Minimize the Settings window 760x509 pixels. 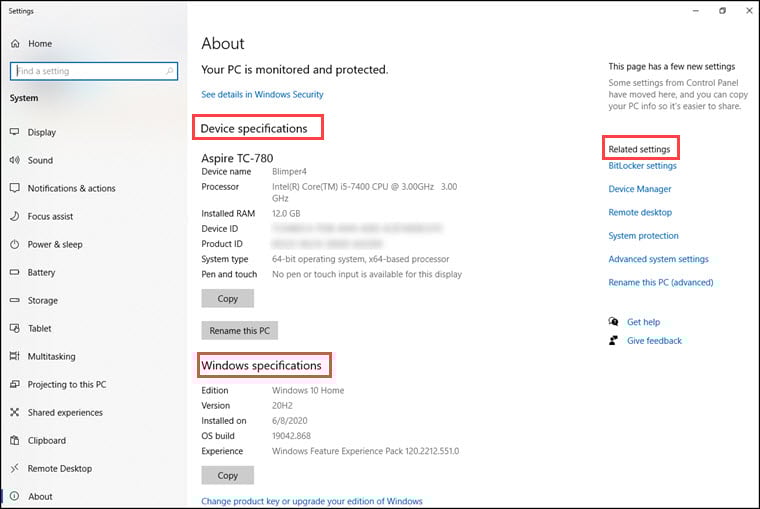(696, 11)
